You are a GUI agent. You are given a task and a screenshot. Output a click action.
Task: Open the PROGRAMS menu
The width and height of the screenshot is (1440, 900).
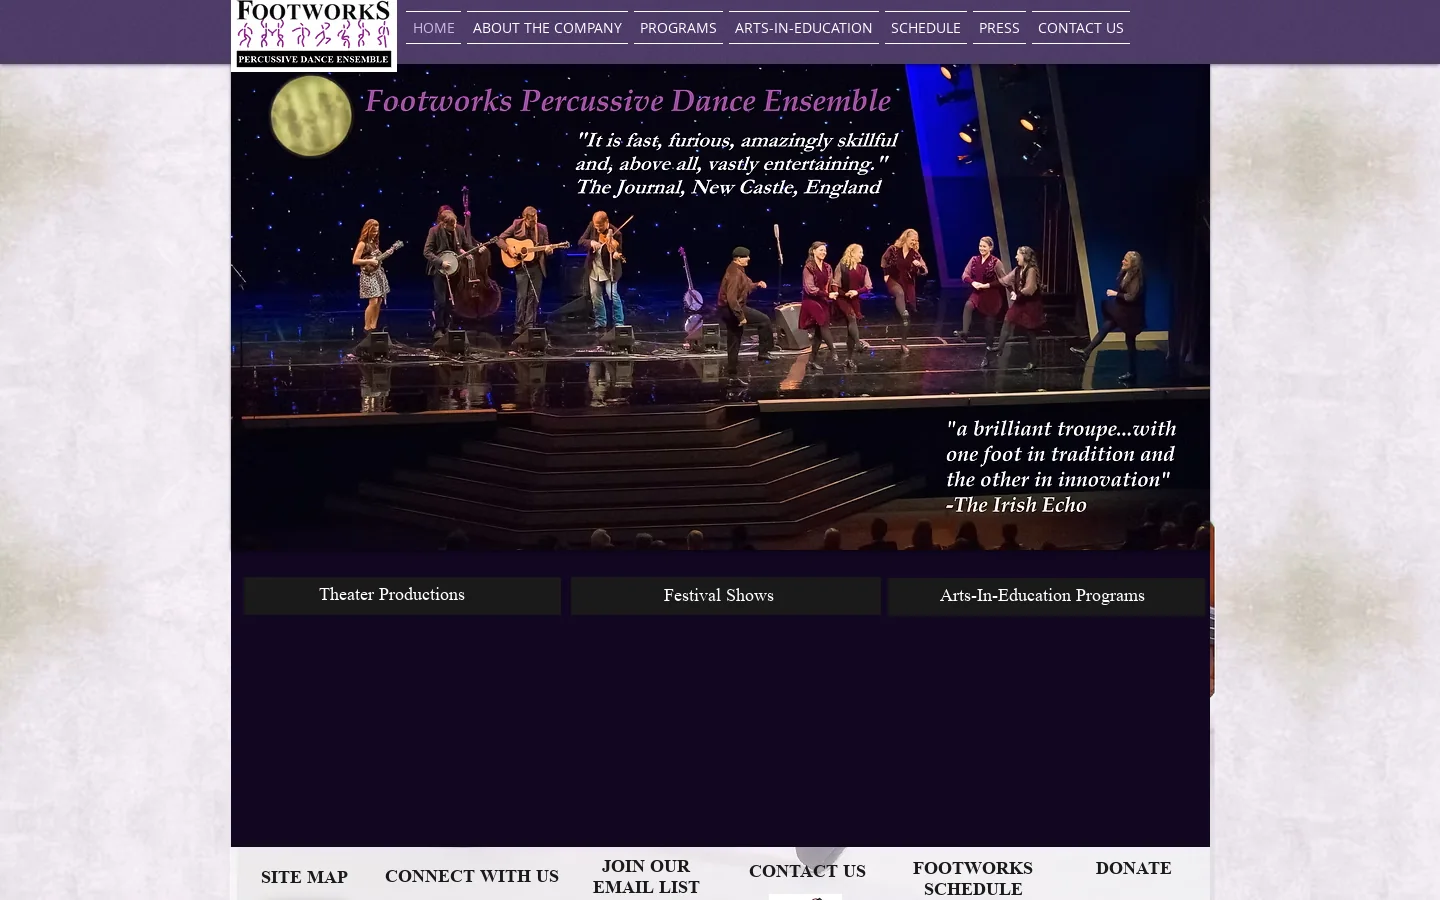(x=678, y=28)
